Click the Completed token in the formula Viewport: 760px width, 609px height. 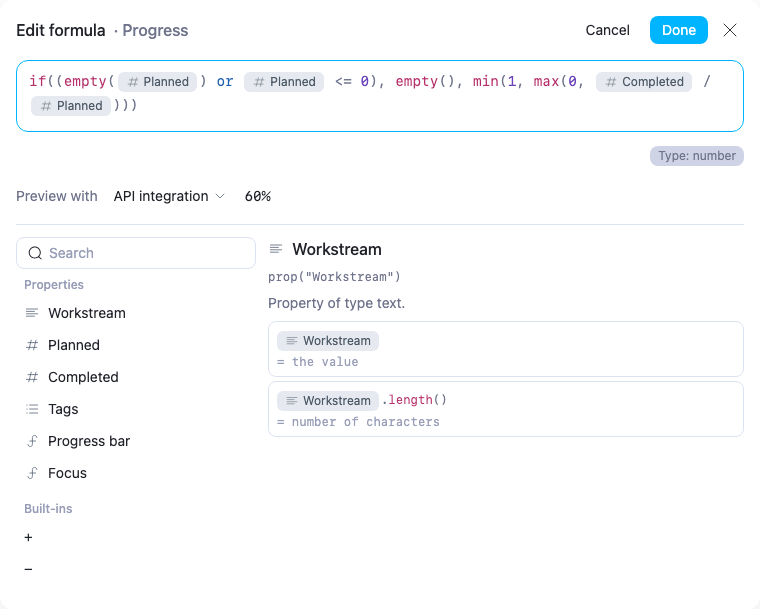pos(644,81)
